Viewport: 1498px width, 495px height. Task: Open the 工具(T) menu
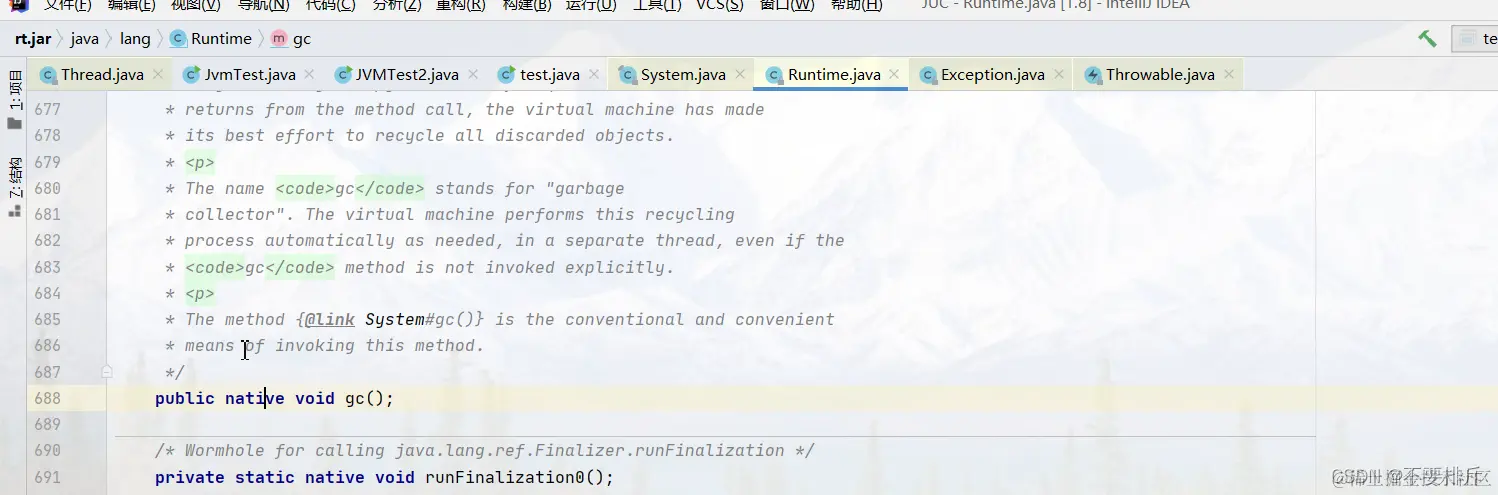point(657,5)
